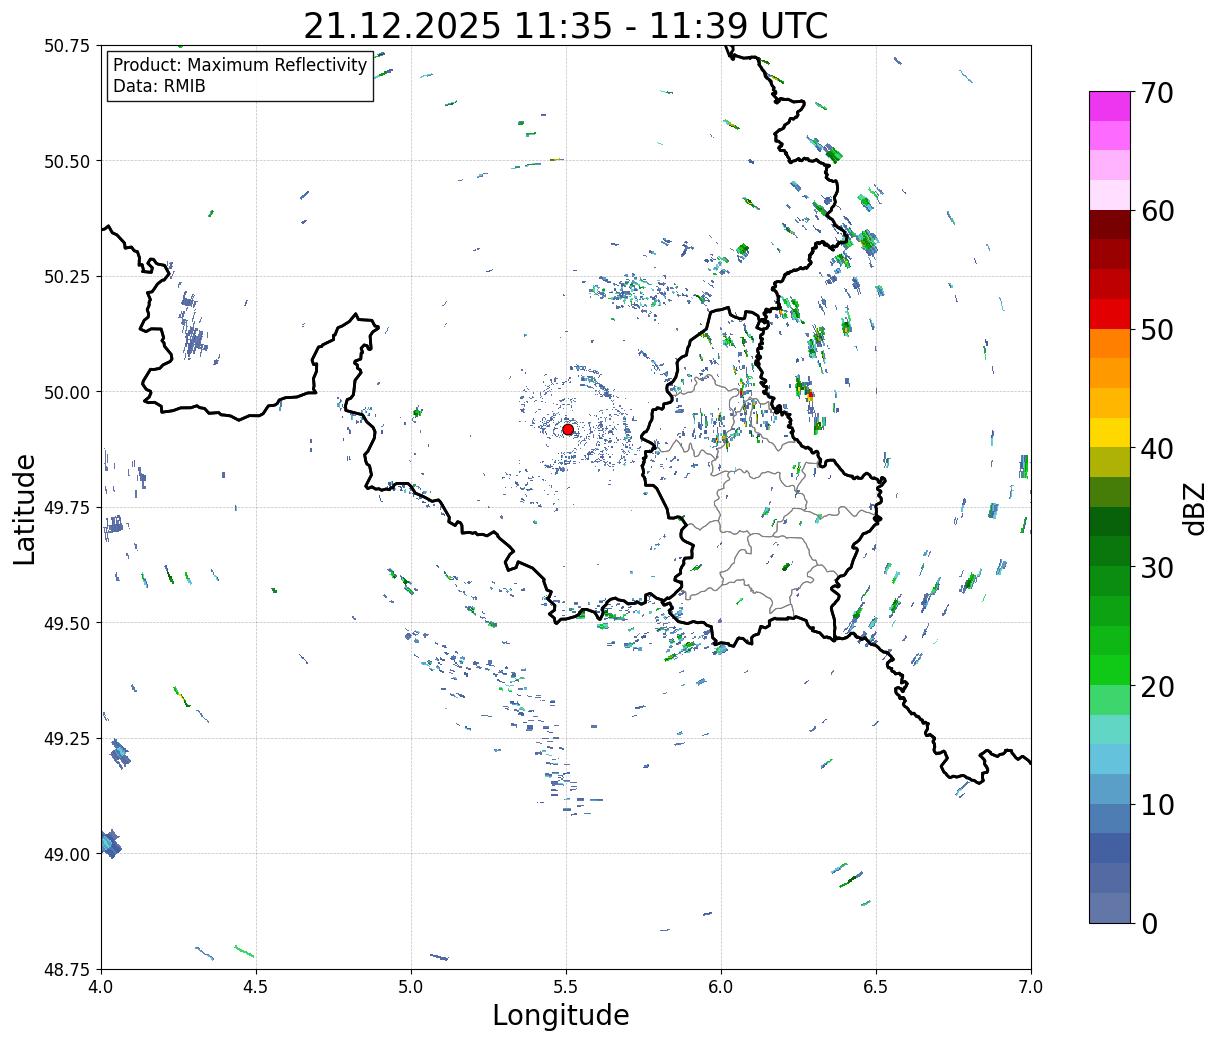
Task: Click the 70 tick label on the colorbar
Action: [1156, 93]
